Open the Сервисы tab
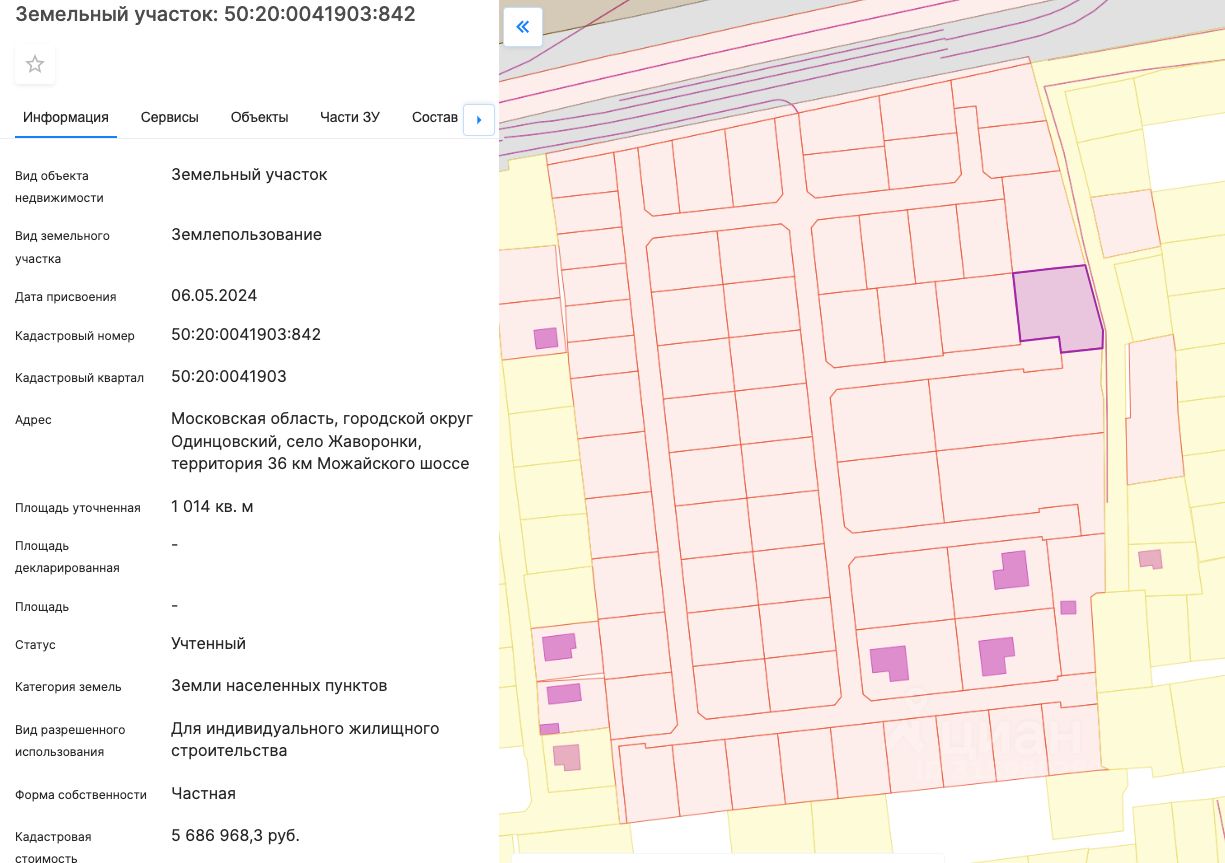The width and height of the screenshot is (1225, 863). (x=169, y=117)
